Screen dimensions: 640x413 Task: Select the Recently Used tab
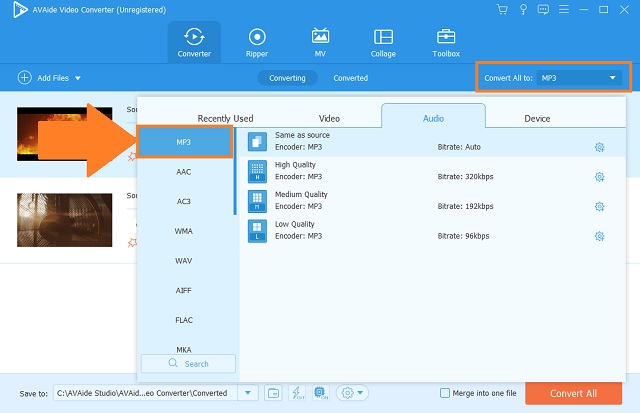click(x=225, y=118)
